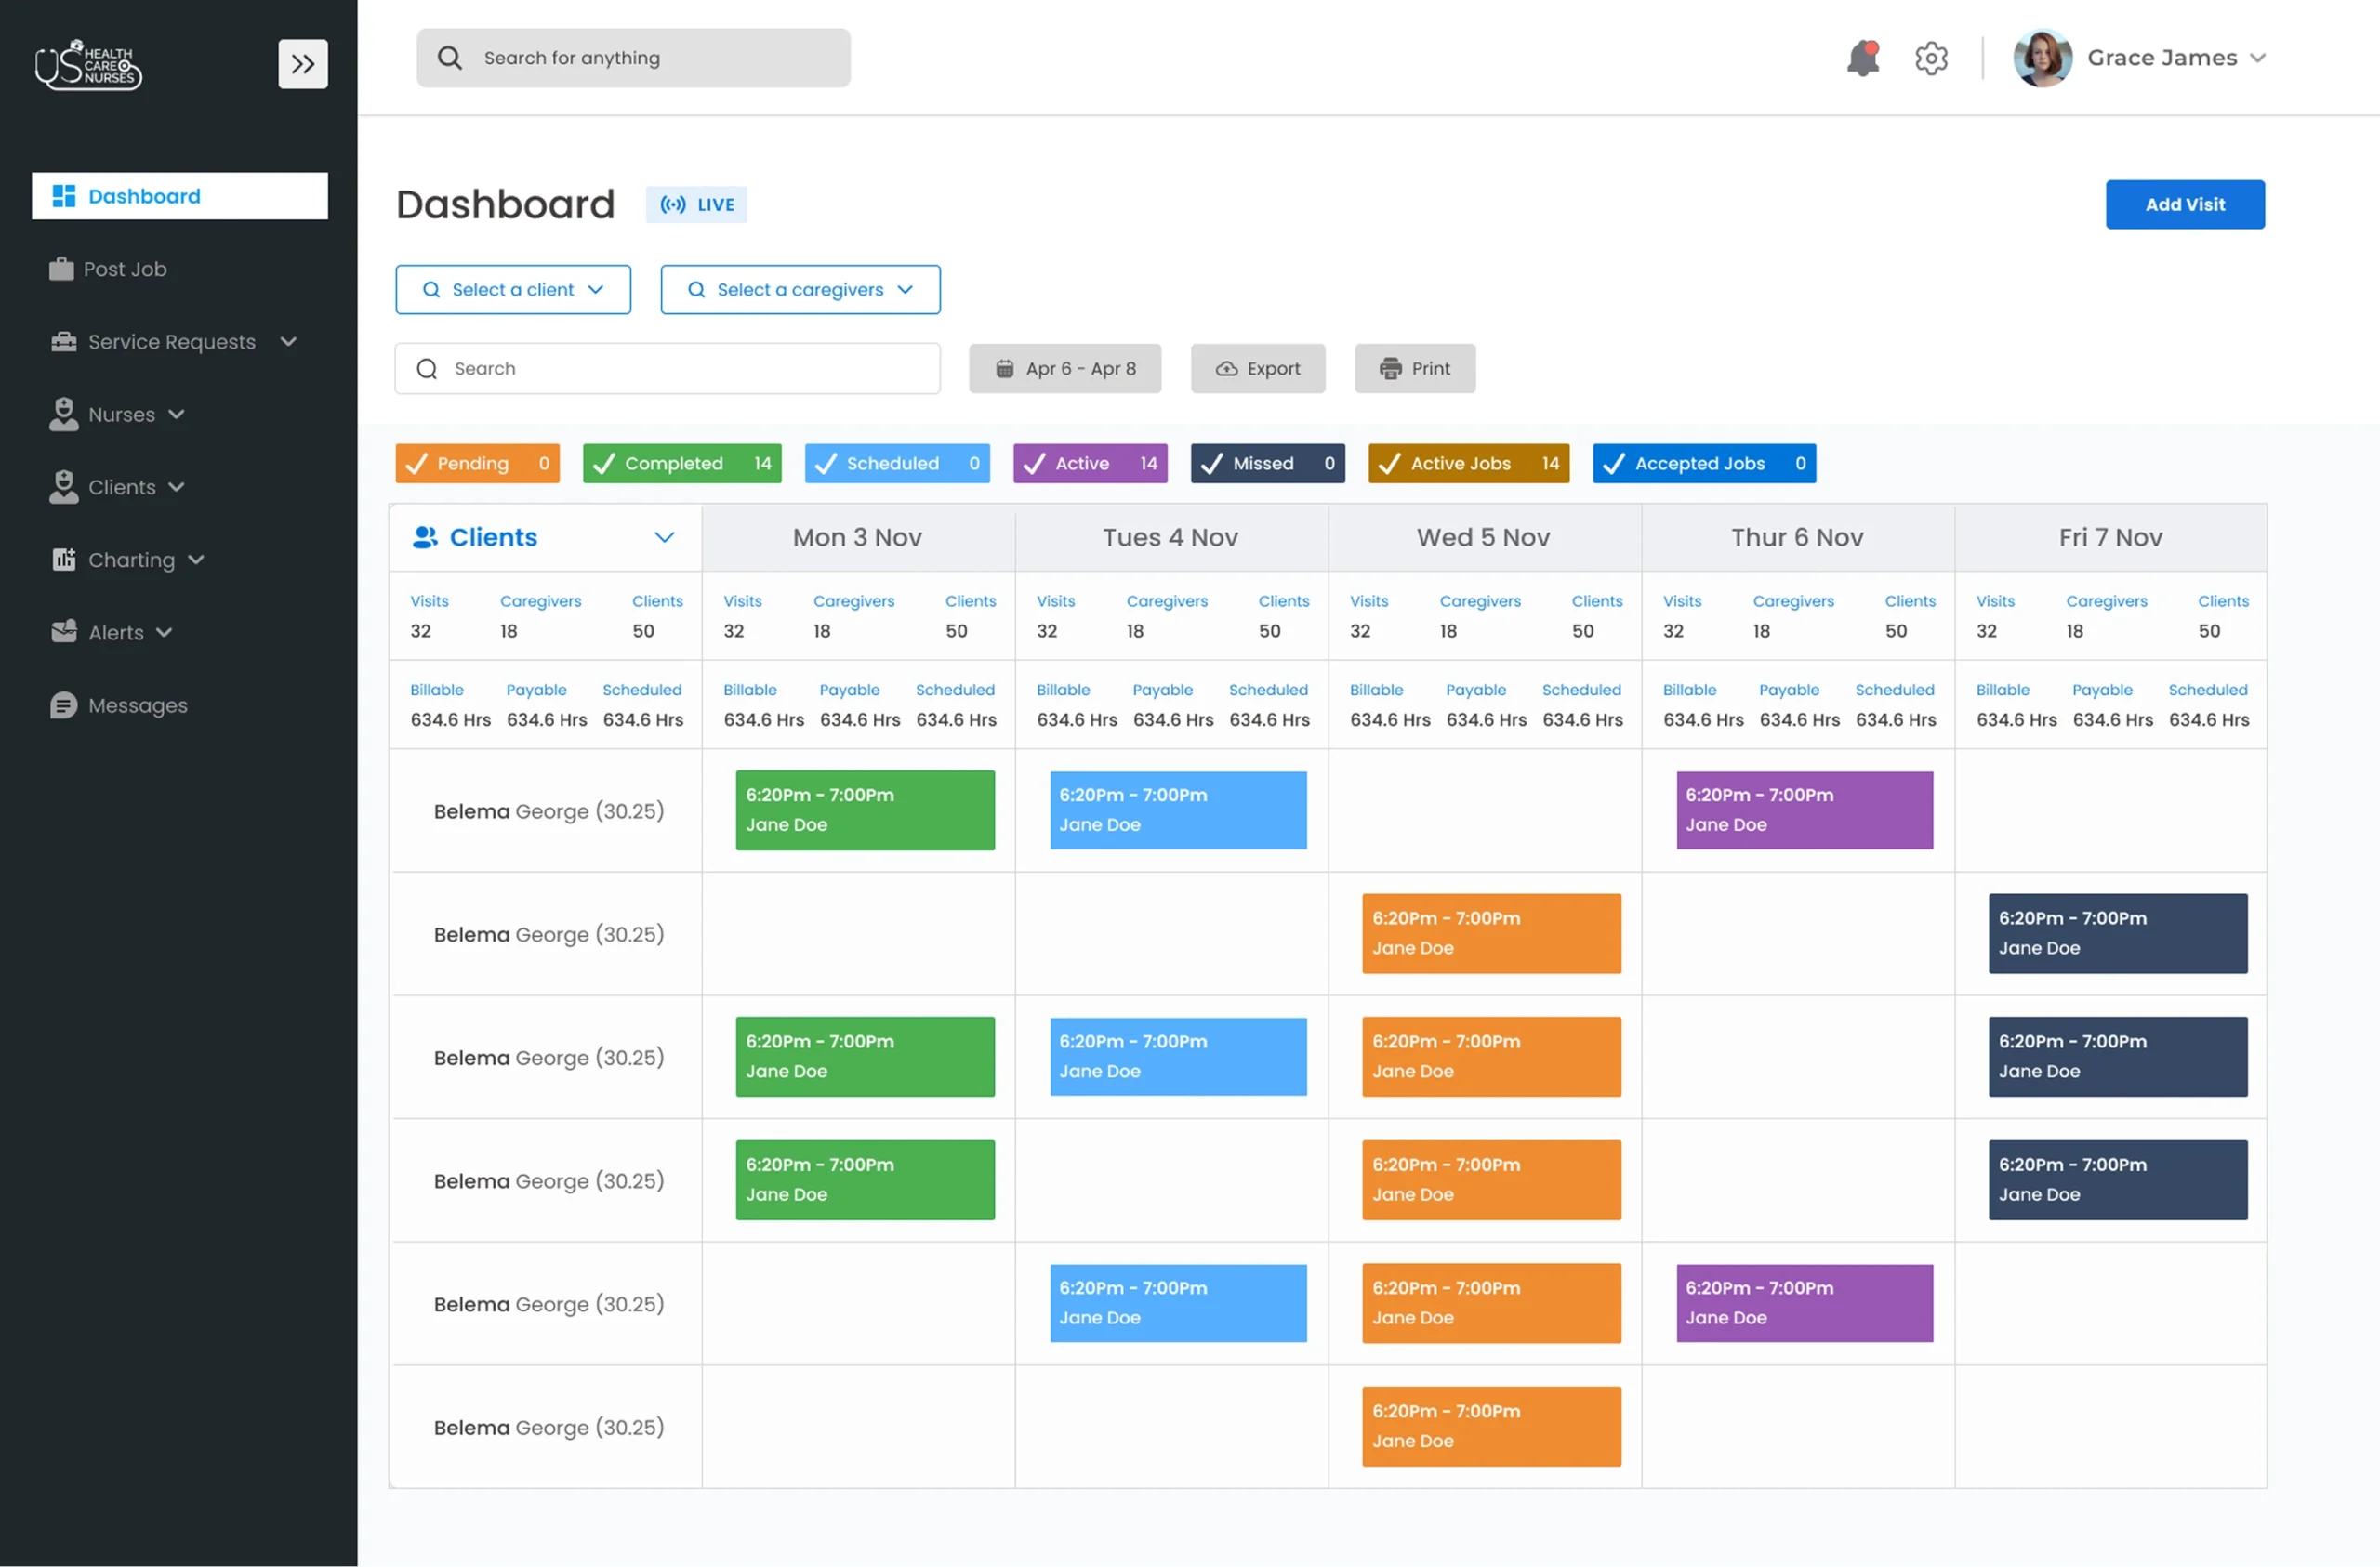Click the Export button
This screenshot has width=2380, height=1567.
1257,368
